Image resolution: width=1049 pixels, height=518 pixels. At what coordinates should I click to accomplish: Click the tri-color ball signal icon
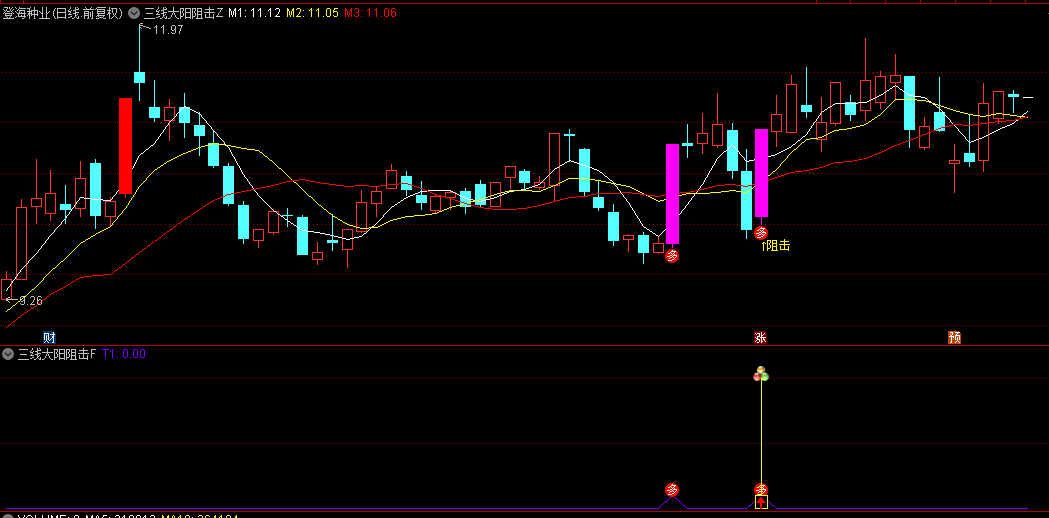761,374
